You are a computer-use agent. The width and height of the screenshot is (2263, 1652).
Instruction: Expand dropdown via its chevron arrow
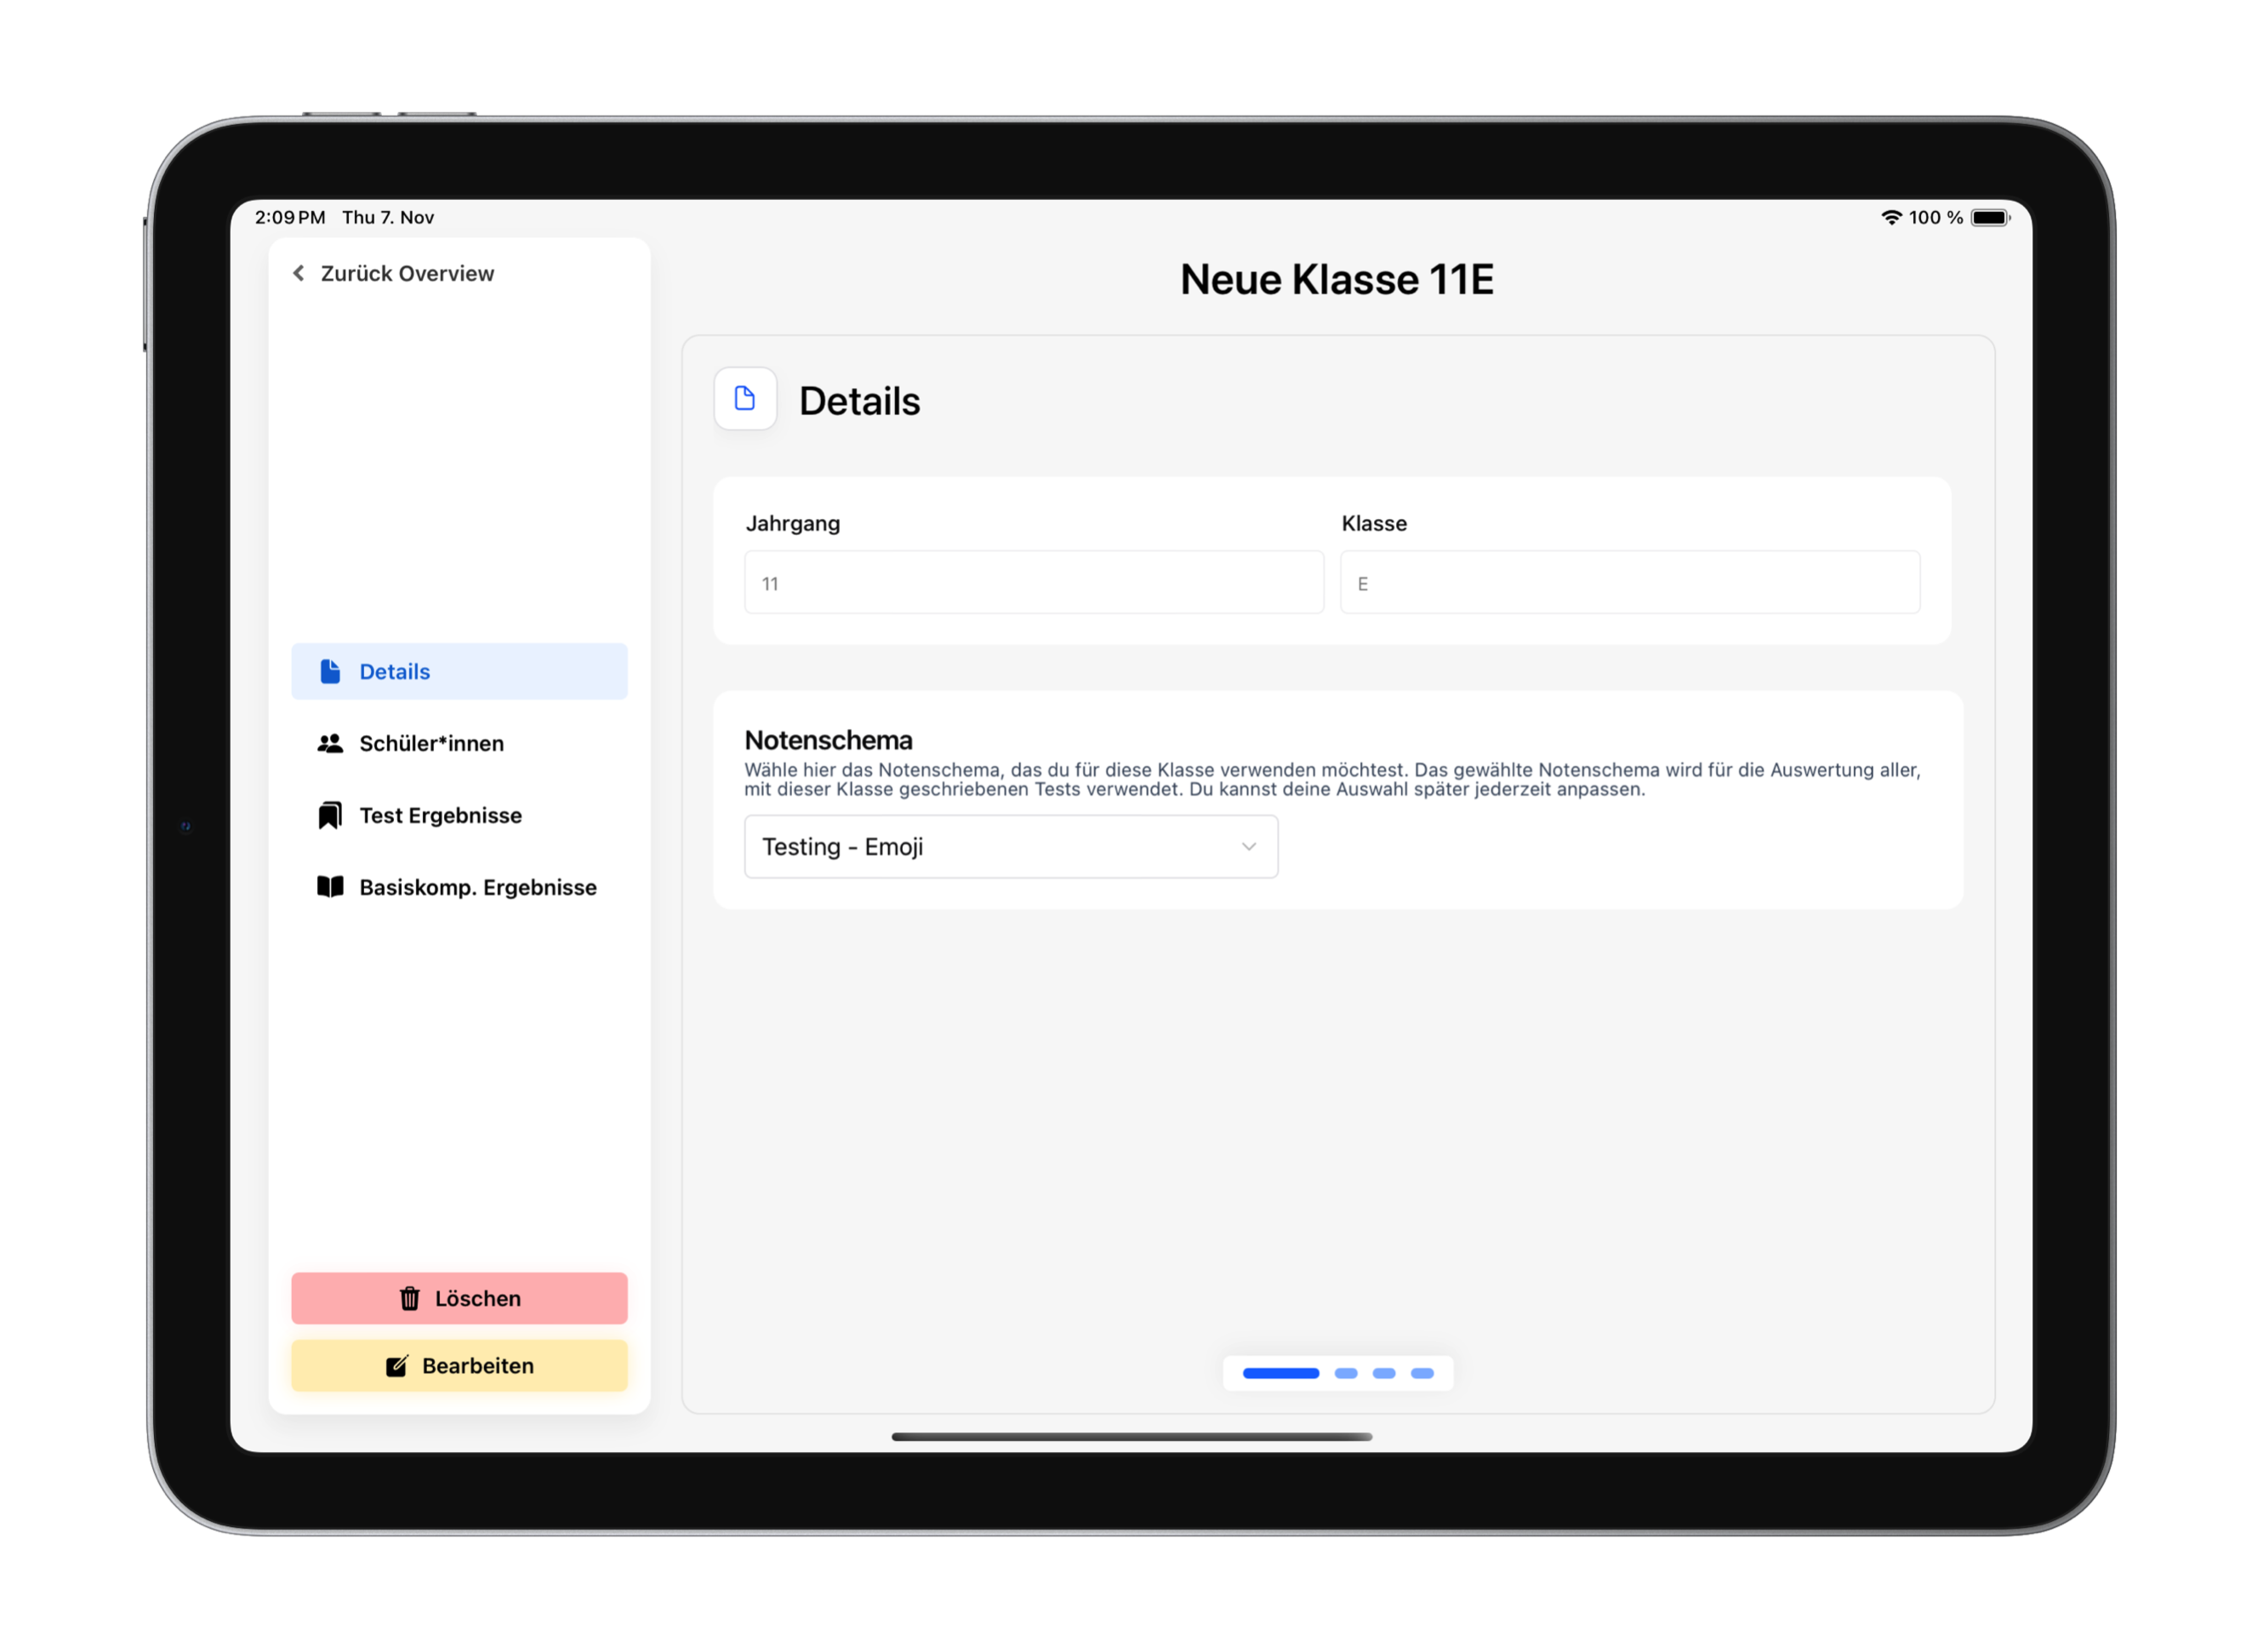tap(1248, 847)
